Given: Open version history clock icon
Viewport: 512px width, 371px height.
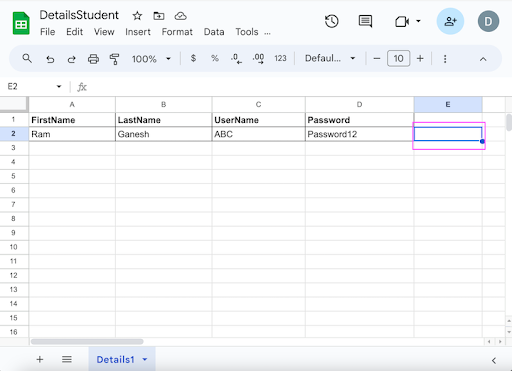Looking at the screenshot, I should (332, 22).
